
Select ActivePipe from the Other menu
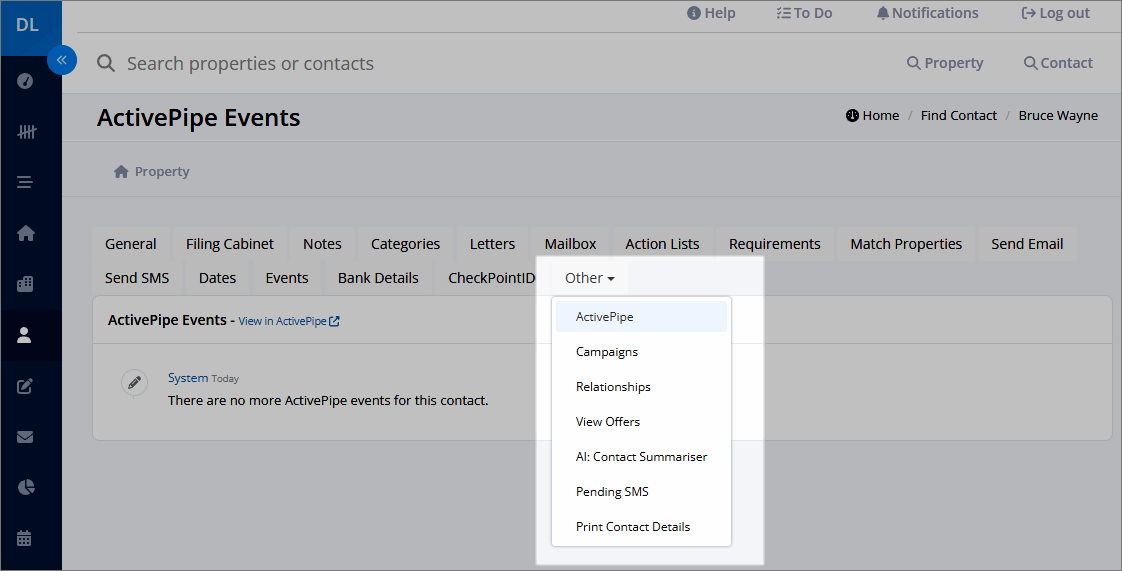641,316
